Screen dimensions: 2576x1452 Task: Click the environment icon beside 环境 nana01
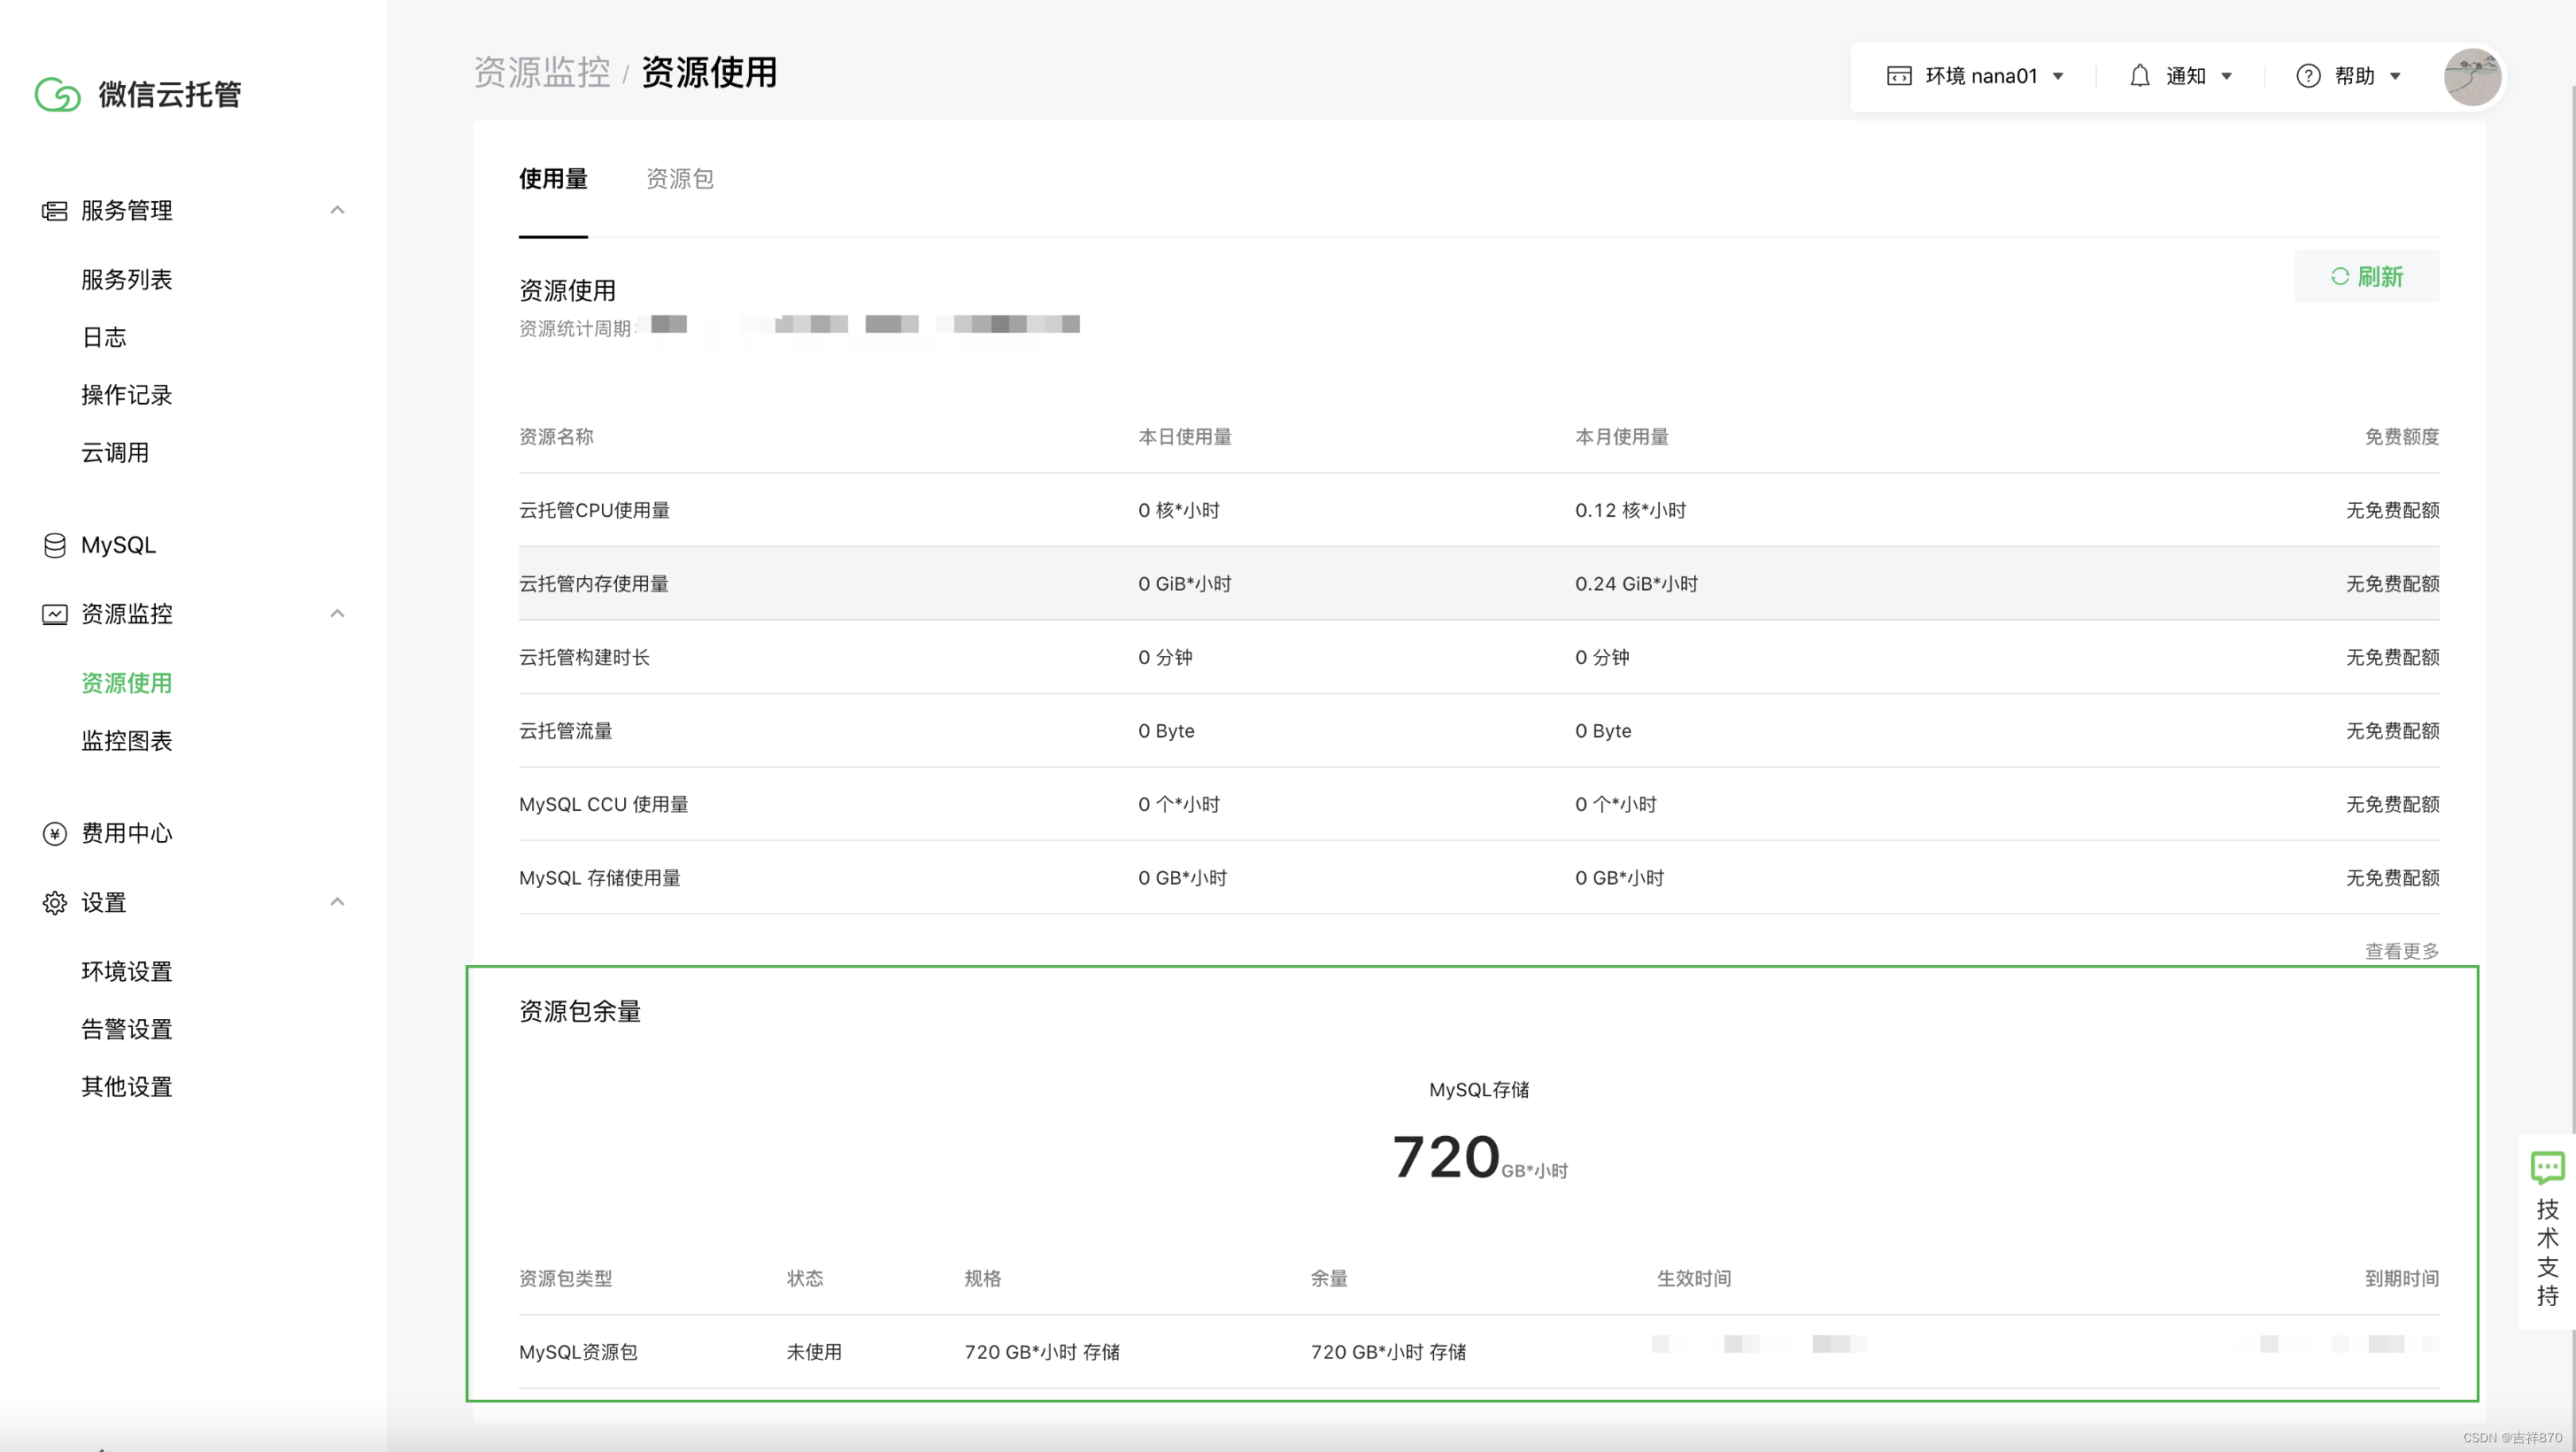(x=1898, y=76)
